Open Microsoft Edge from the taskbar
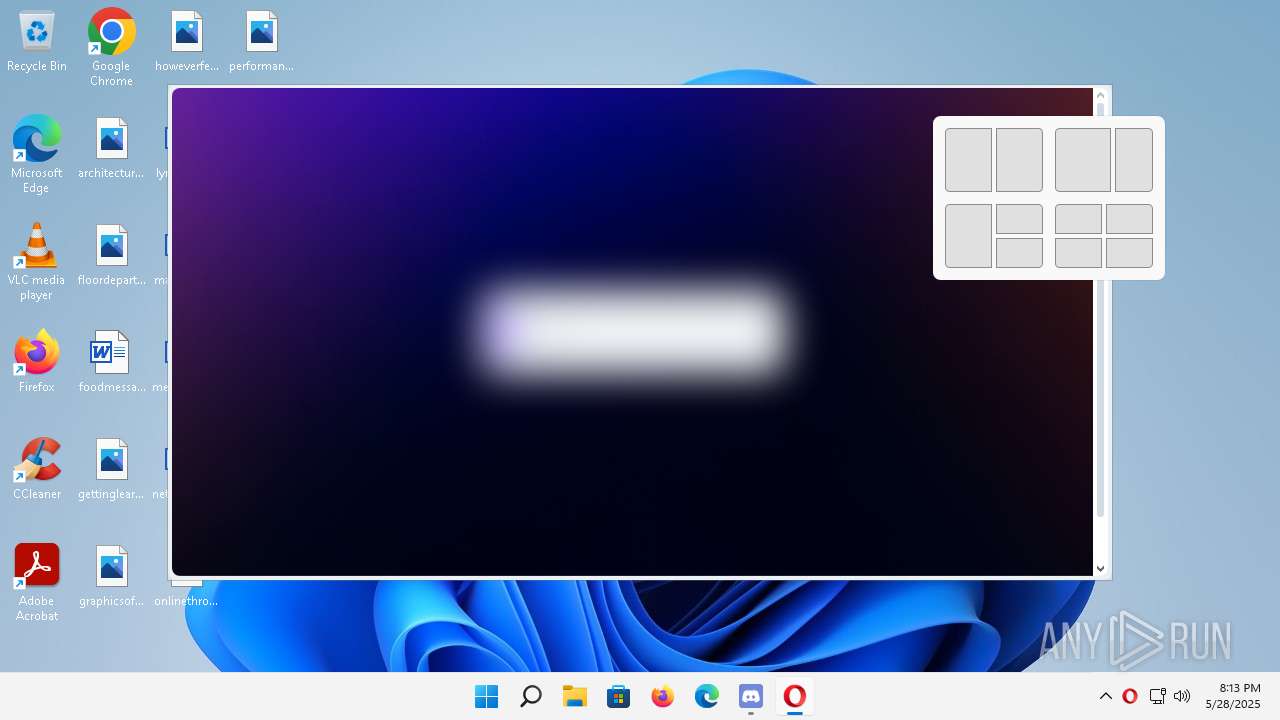1280x720 pixels. pyautogui.click(x=707, y=696)
